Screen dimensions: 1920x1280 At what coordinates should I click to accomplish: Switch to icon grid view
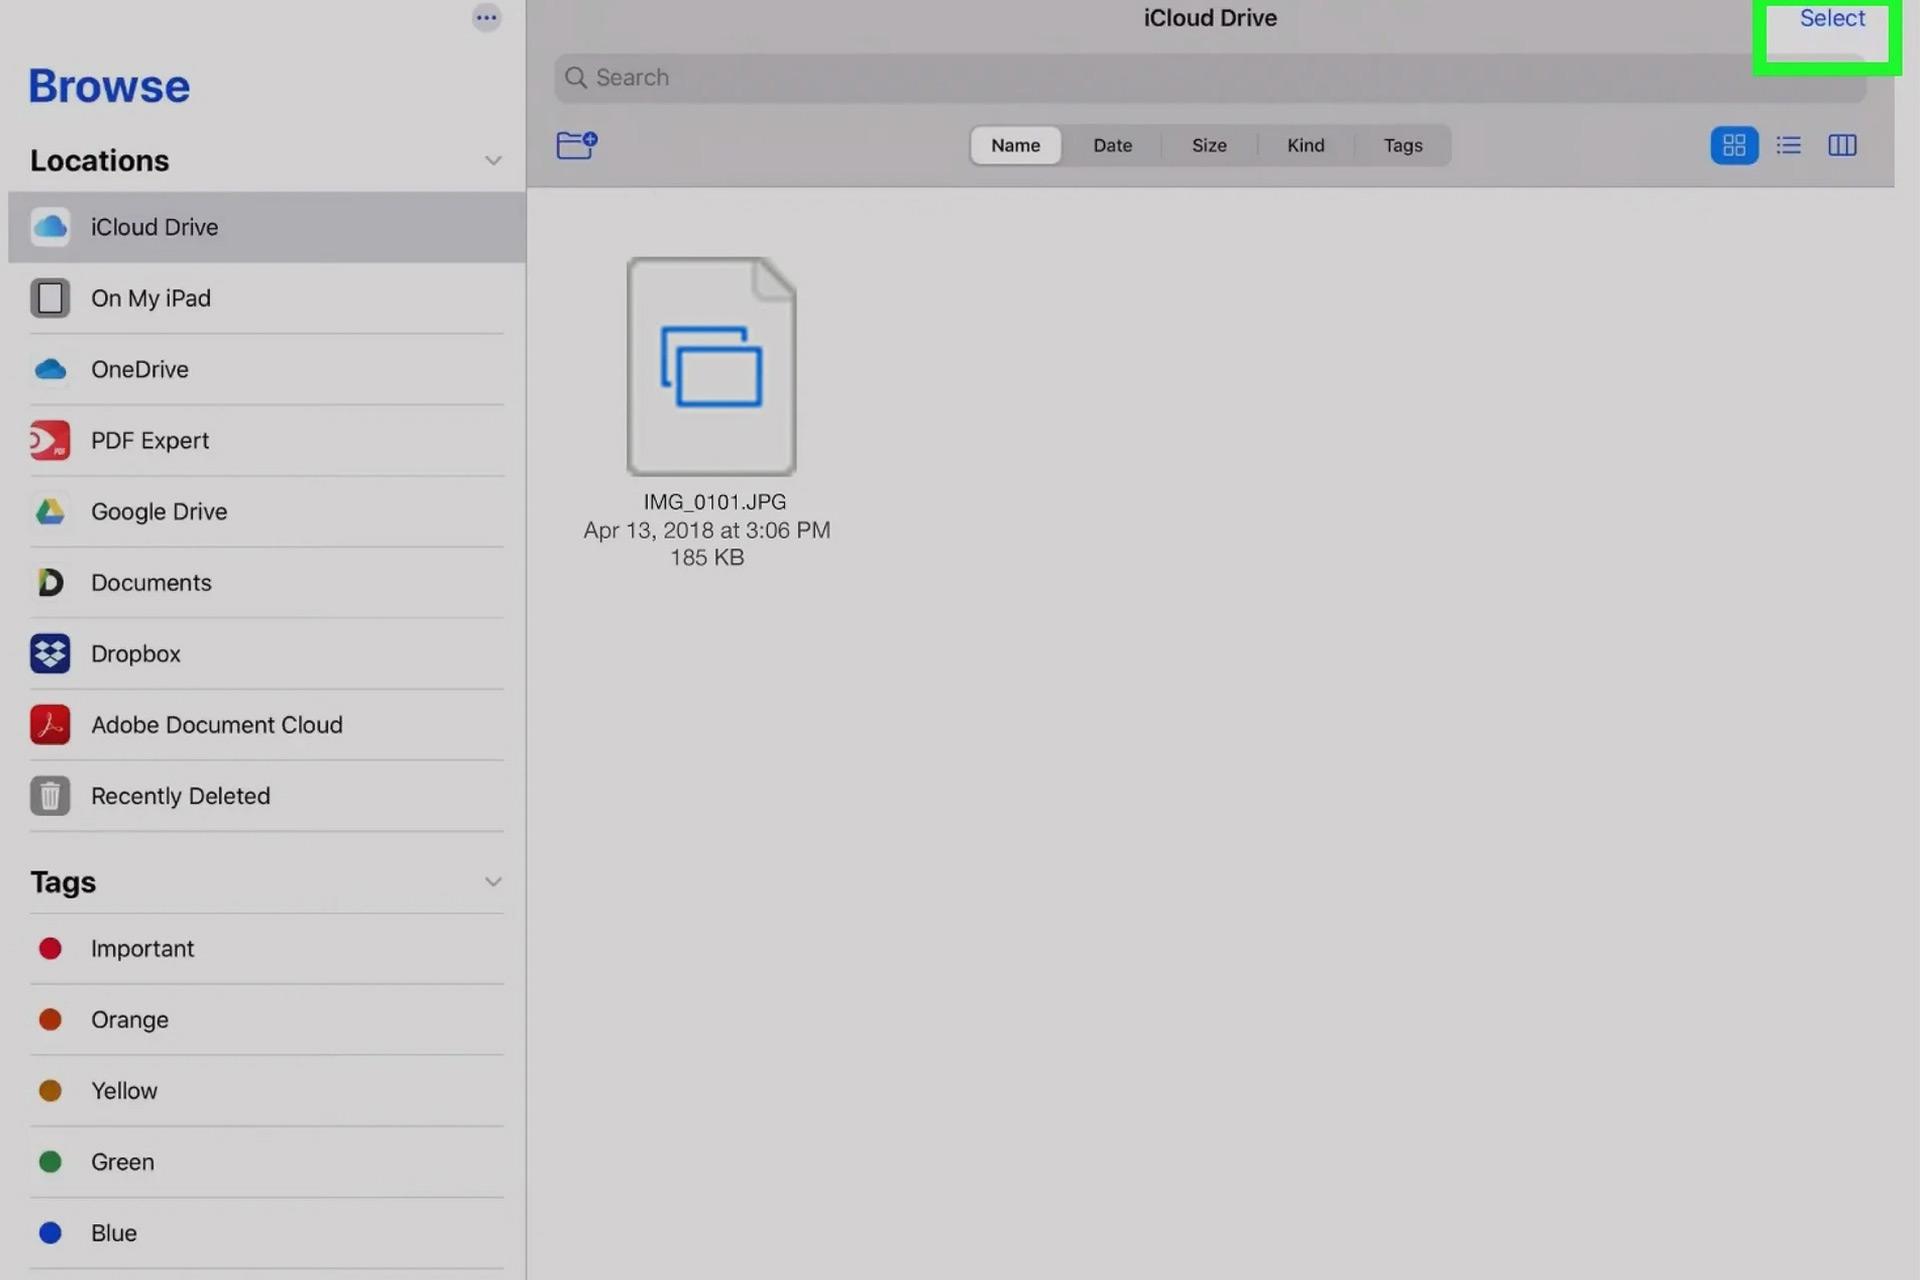(1734, 146)
